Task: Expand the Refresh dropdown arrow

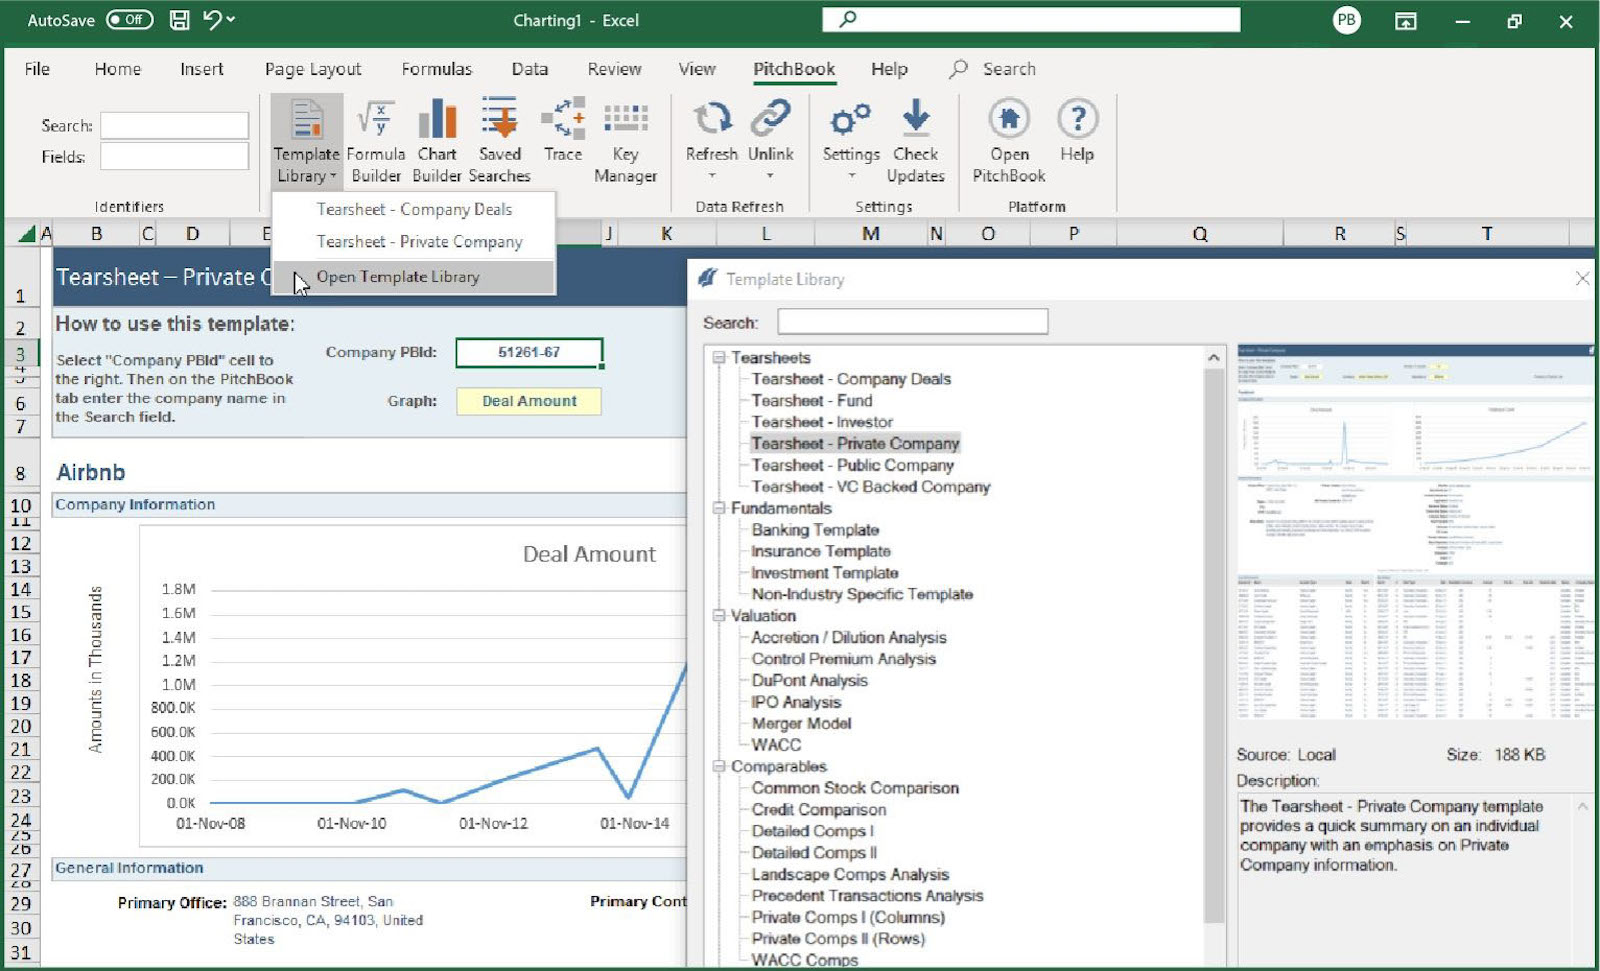Action: [x=712, y=176]
